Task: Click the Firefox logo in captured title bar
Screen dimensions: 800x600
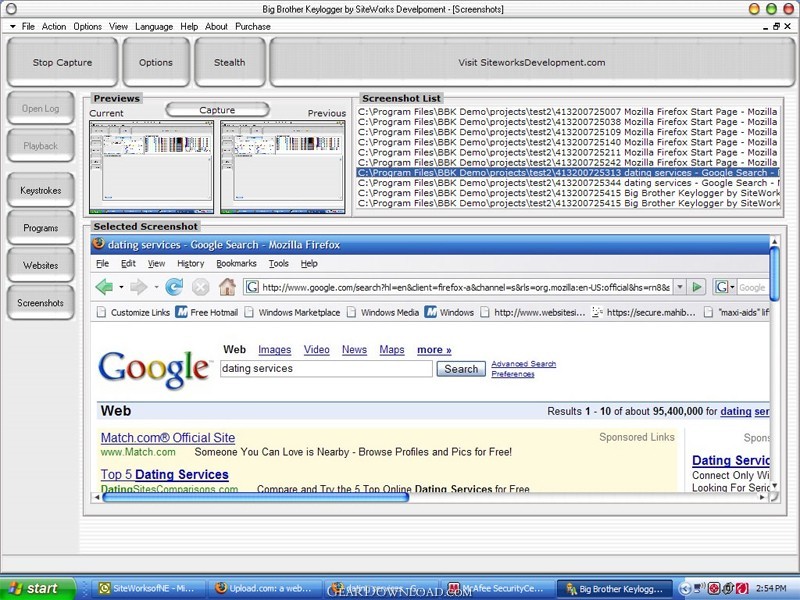Action: point(99,244)
